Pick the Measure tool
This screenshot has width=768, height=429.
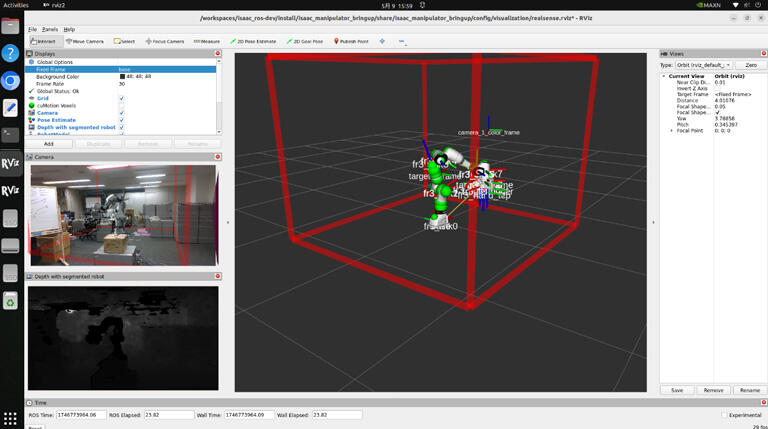pos(207,41)
